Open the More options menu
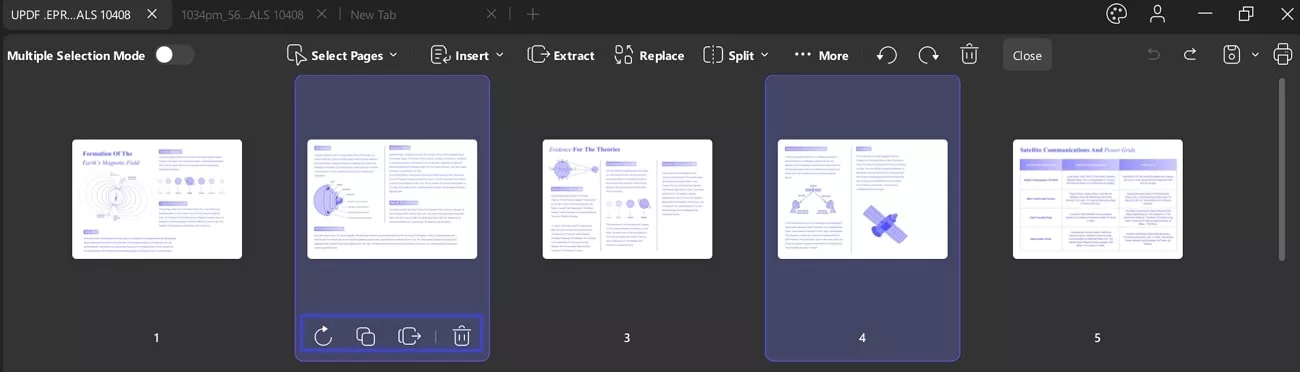This screenshot has height=372, width=1300. [821, 55]
